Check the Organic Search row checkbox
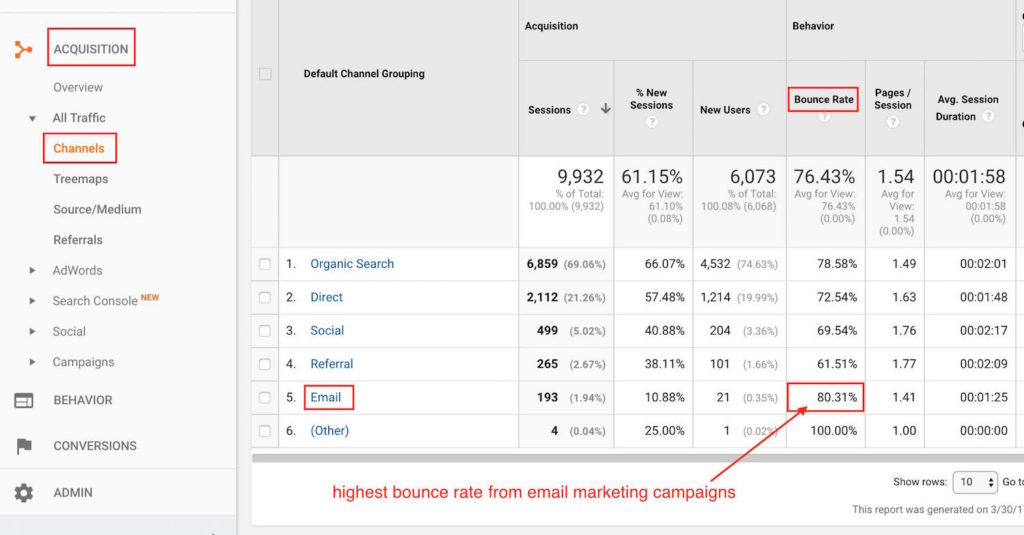Screen dimensions: 1024x535 coord(264,264)
